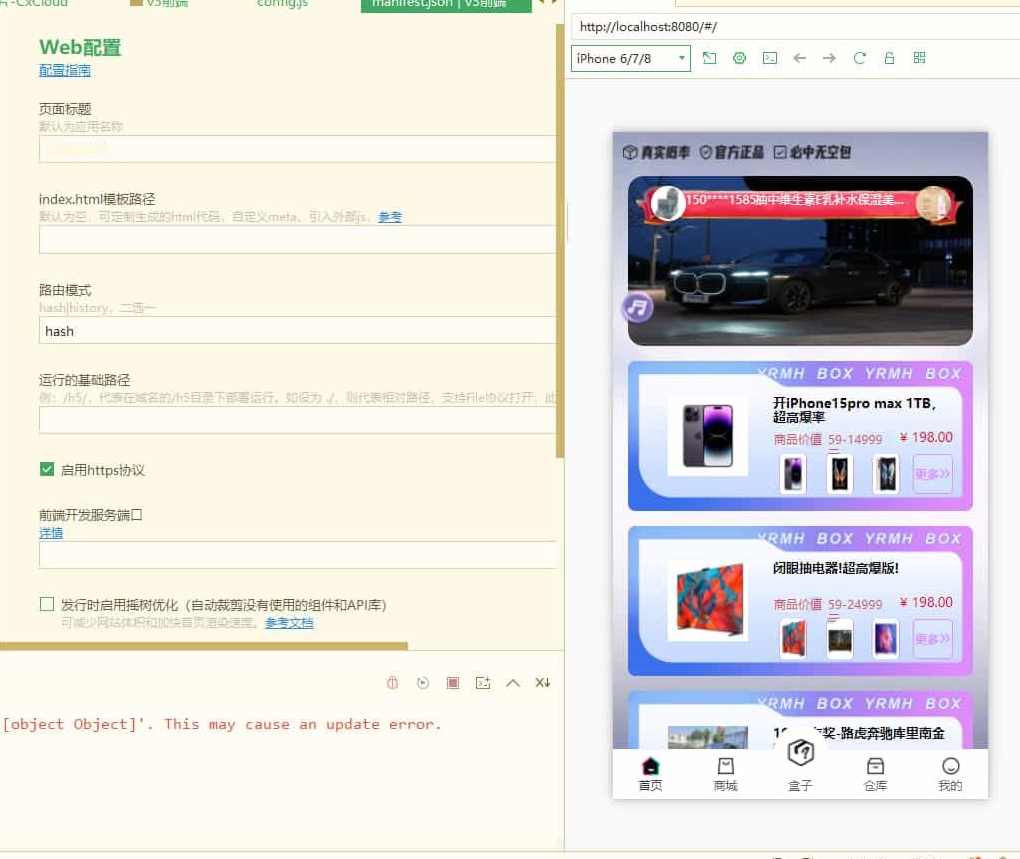Screen dimensions: 1020x859
Task: Tap the 我的 icon in the app preview
Action: pos(949,772)
